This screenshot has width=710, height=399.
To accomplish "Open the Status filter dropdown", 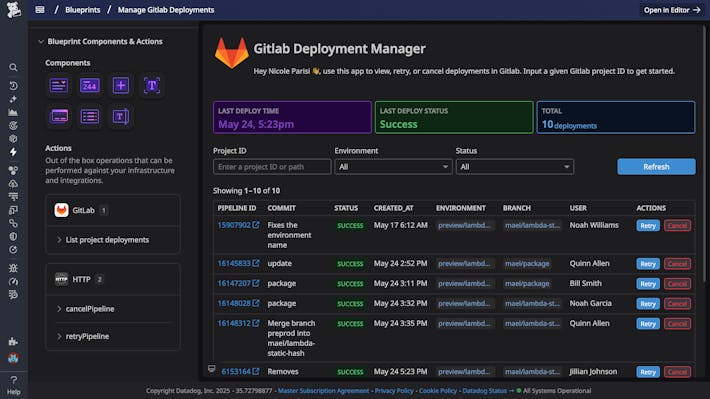I will click(514, 167).
